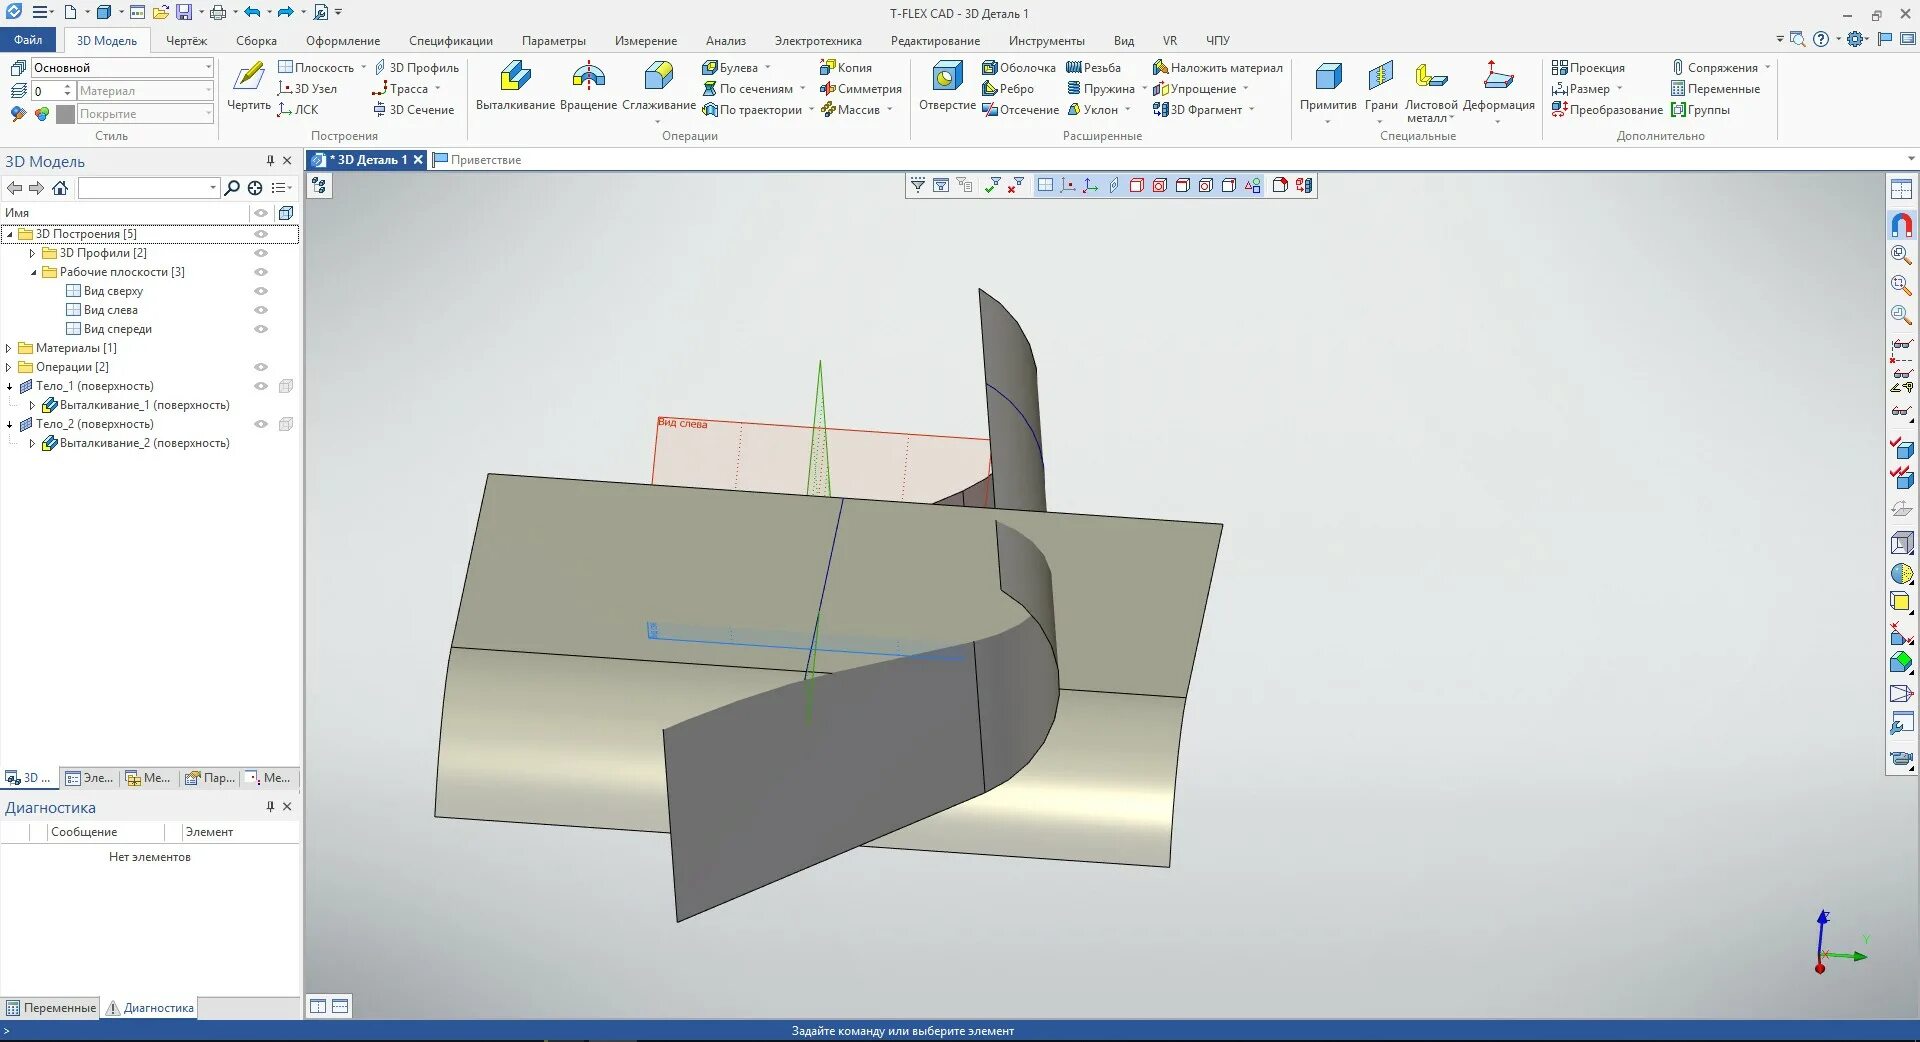Click Наложить материал tool
This screenshot has height=1042, width=1920.
tap(1217, 67)
